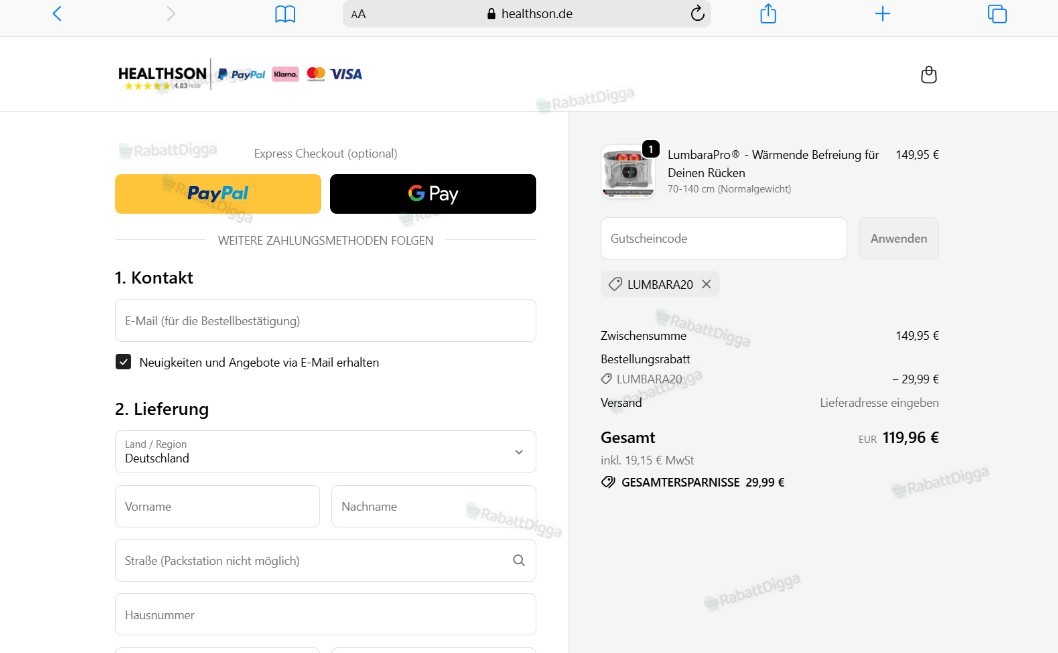Click the Vorname input field
This screenshot has width=1058, height=653.
pyautogui.click(x=217, y=506)
